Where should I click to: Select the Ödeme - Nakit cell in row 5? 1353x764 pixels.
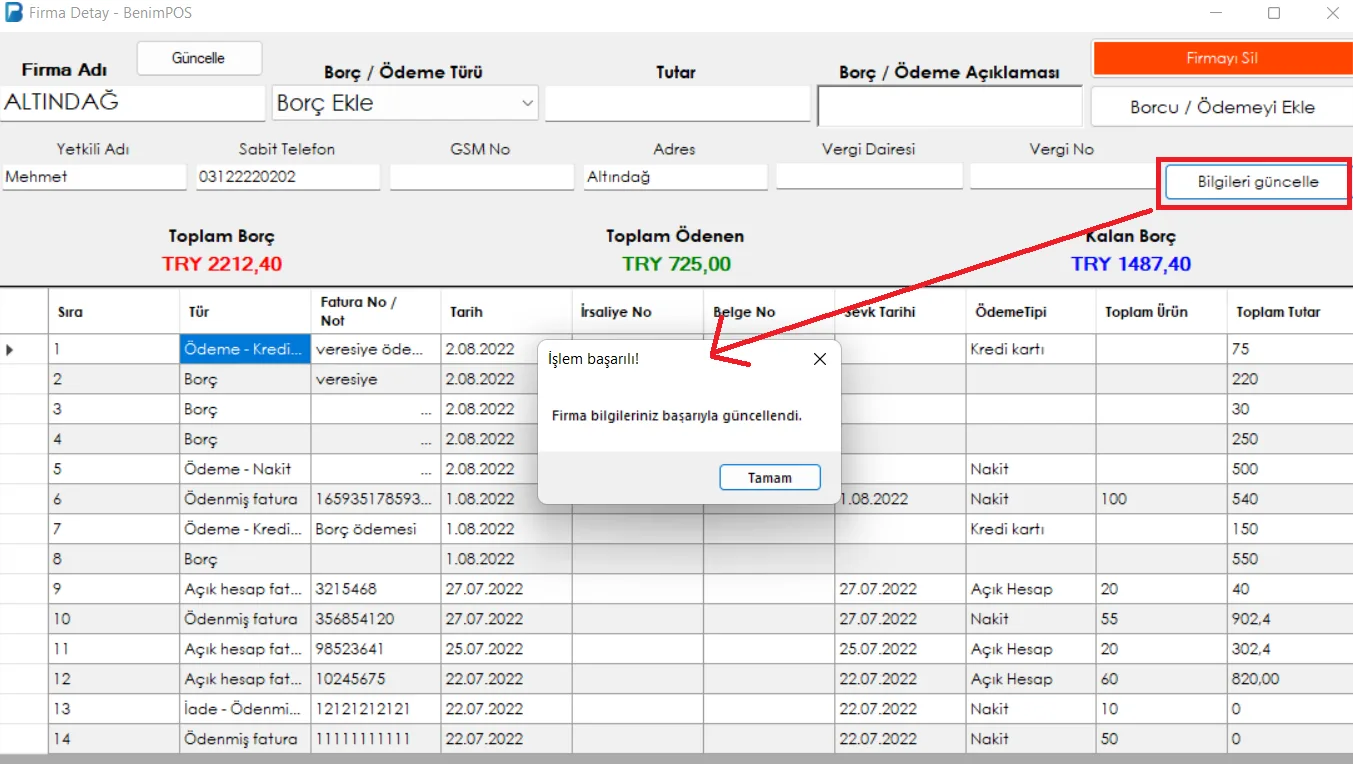tap(245, 469)
